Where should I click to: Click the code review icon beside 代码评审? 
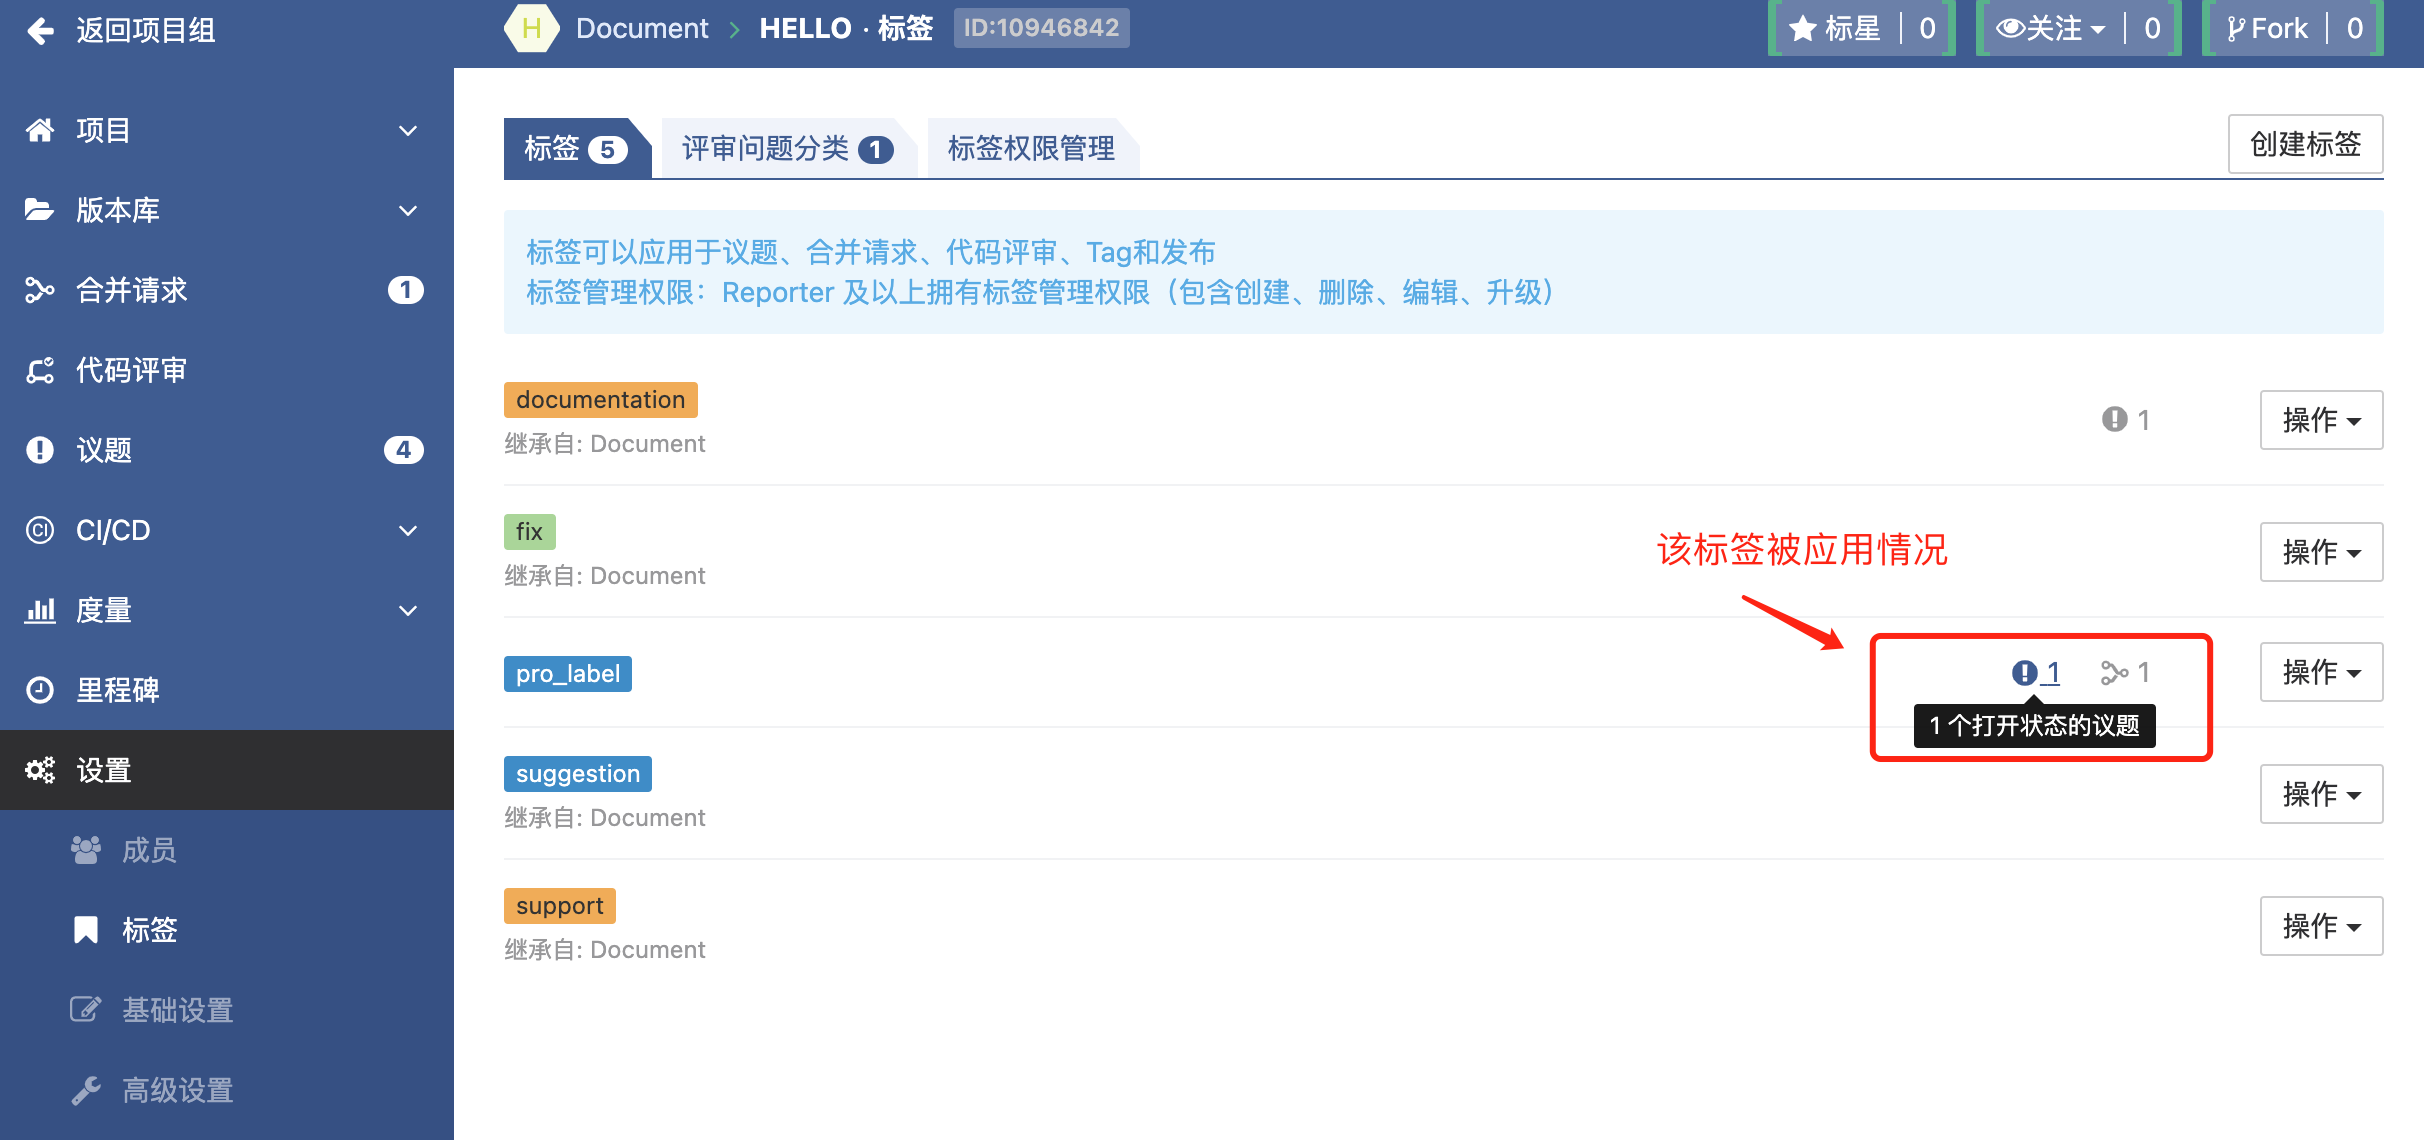point(40,370)
